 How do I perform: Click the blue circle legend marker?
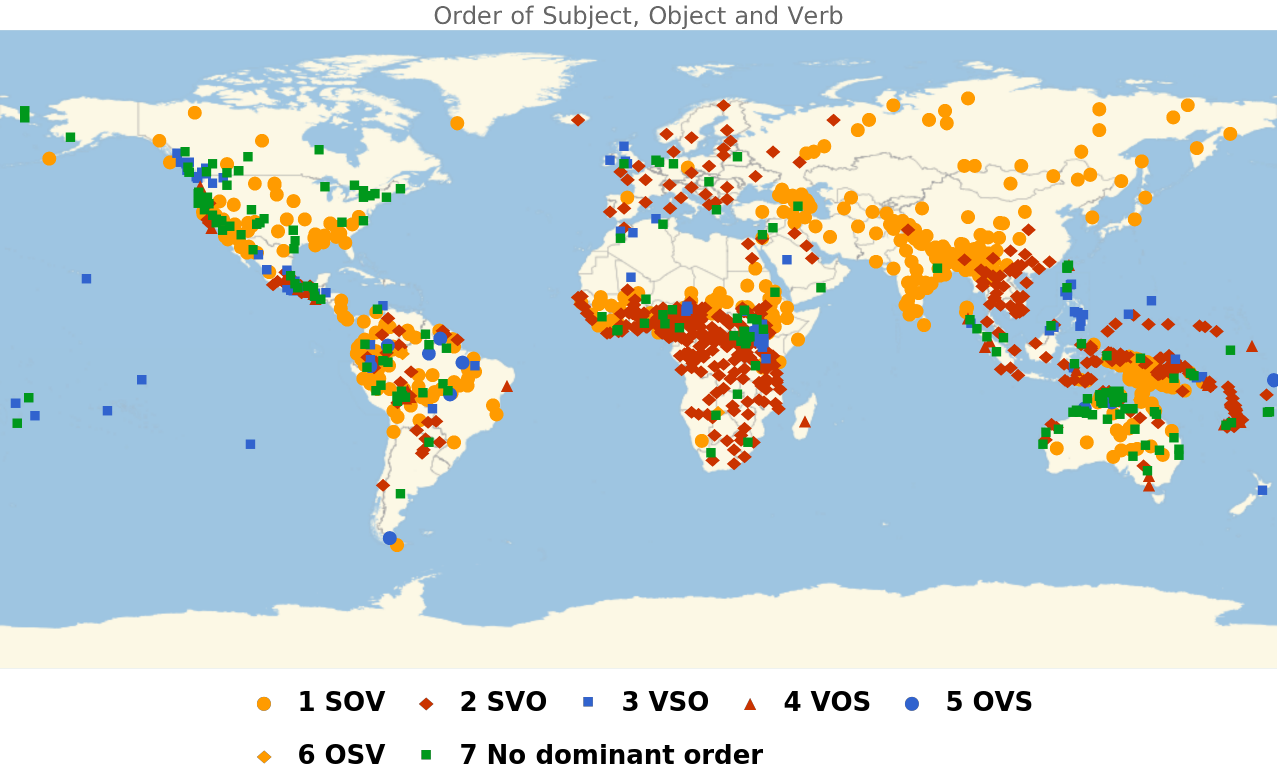click(912, 704)
